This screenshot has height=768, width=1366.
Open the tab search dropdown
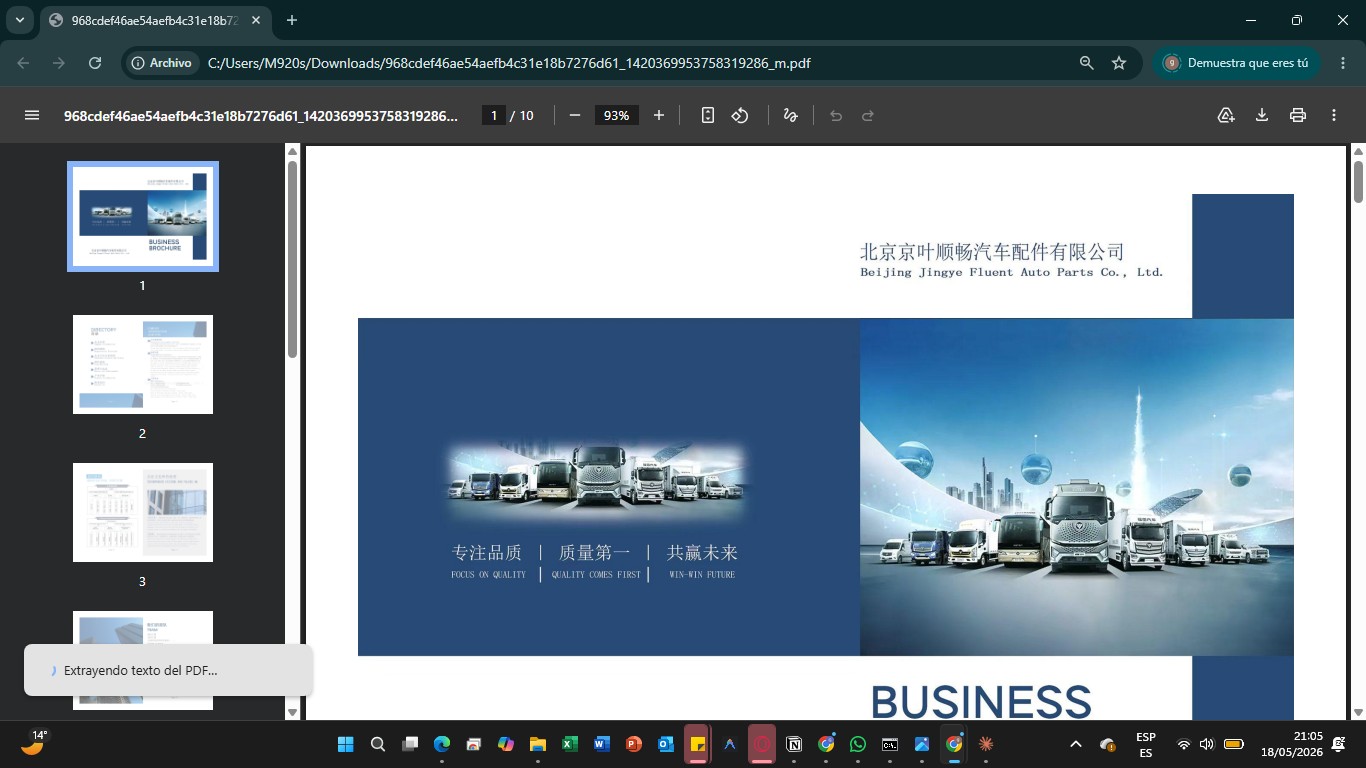coord(19,20)
